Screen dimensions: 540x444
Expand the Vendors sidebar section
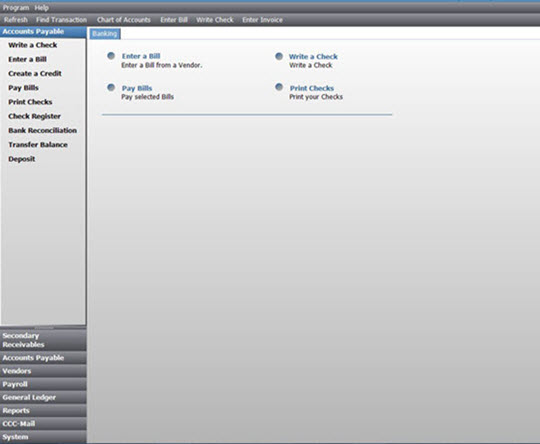[43, 371]
